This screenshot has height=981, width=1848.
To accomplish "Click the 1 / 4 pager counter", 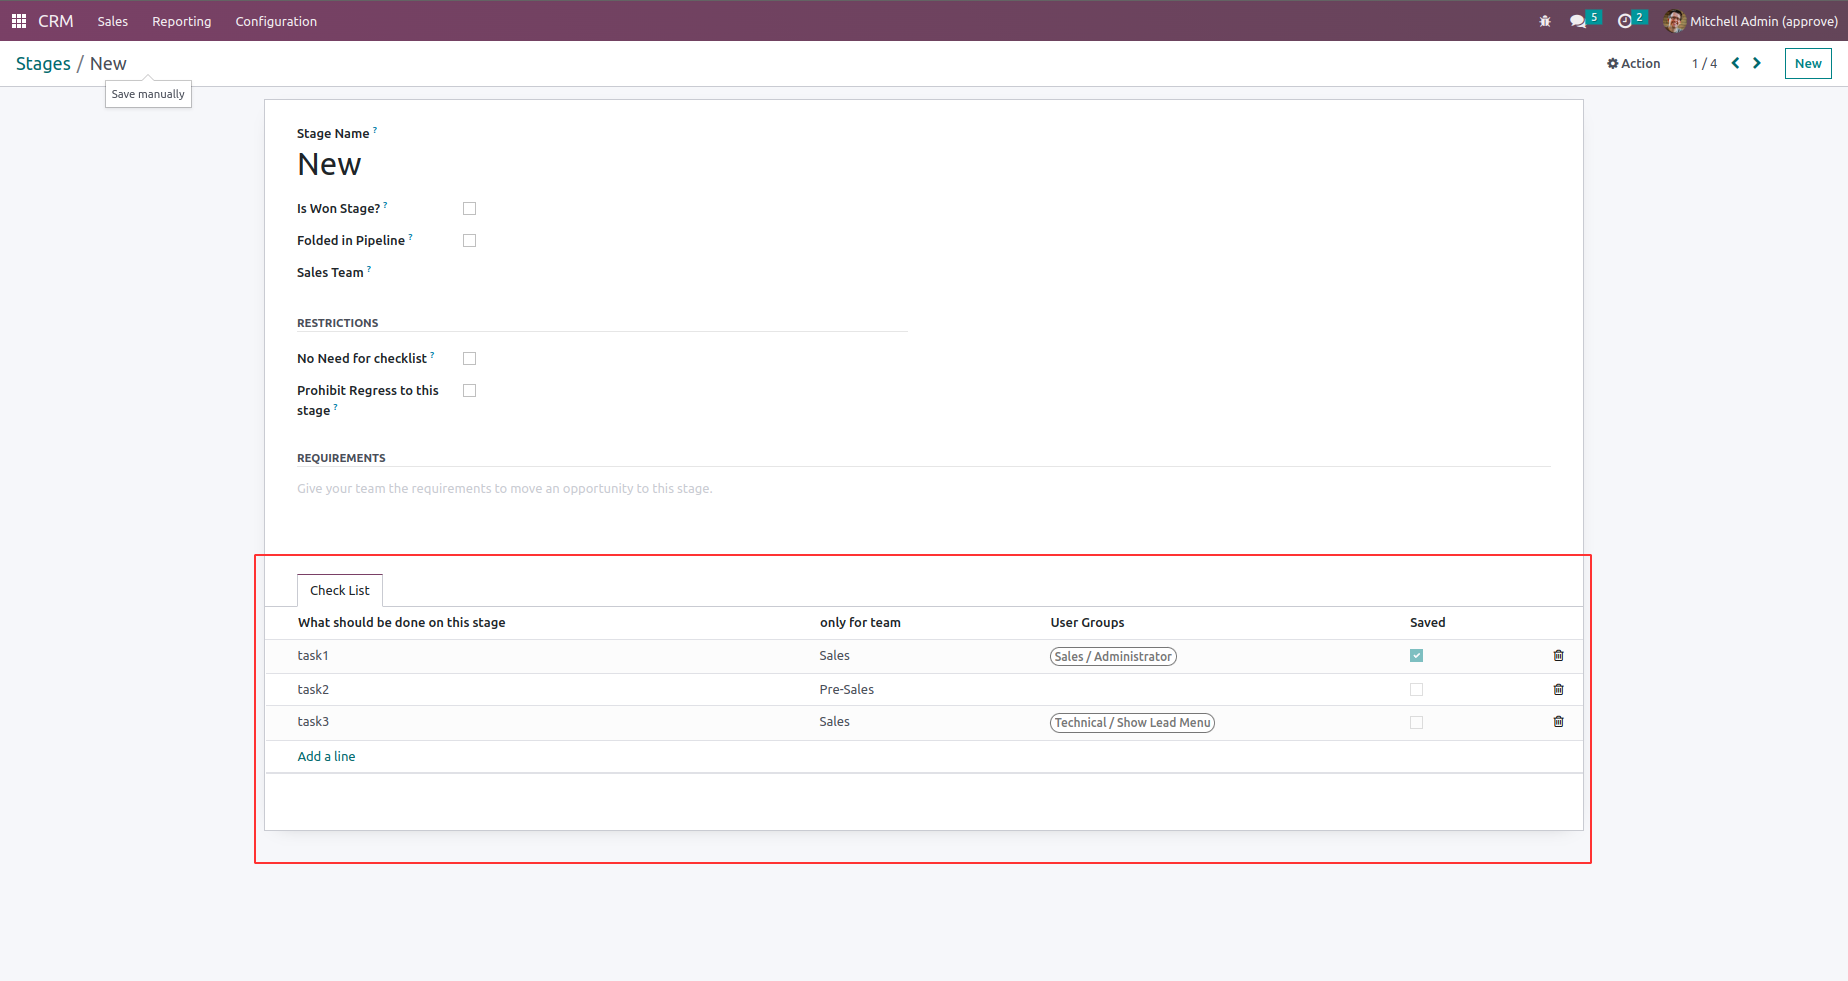I will [1704, 63].
